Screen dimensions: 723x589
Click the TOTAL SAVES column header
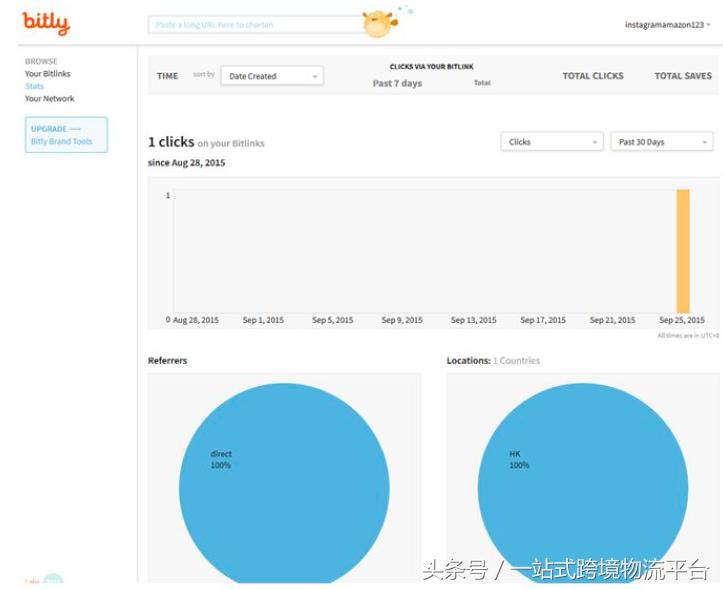[683, 76]
